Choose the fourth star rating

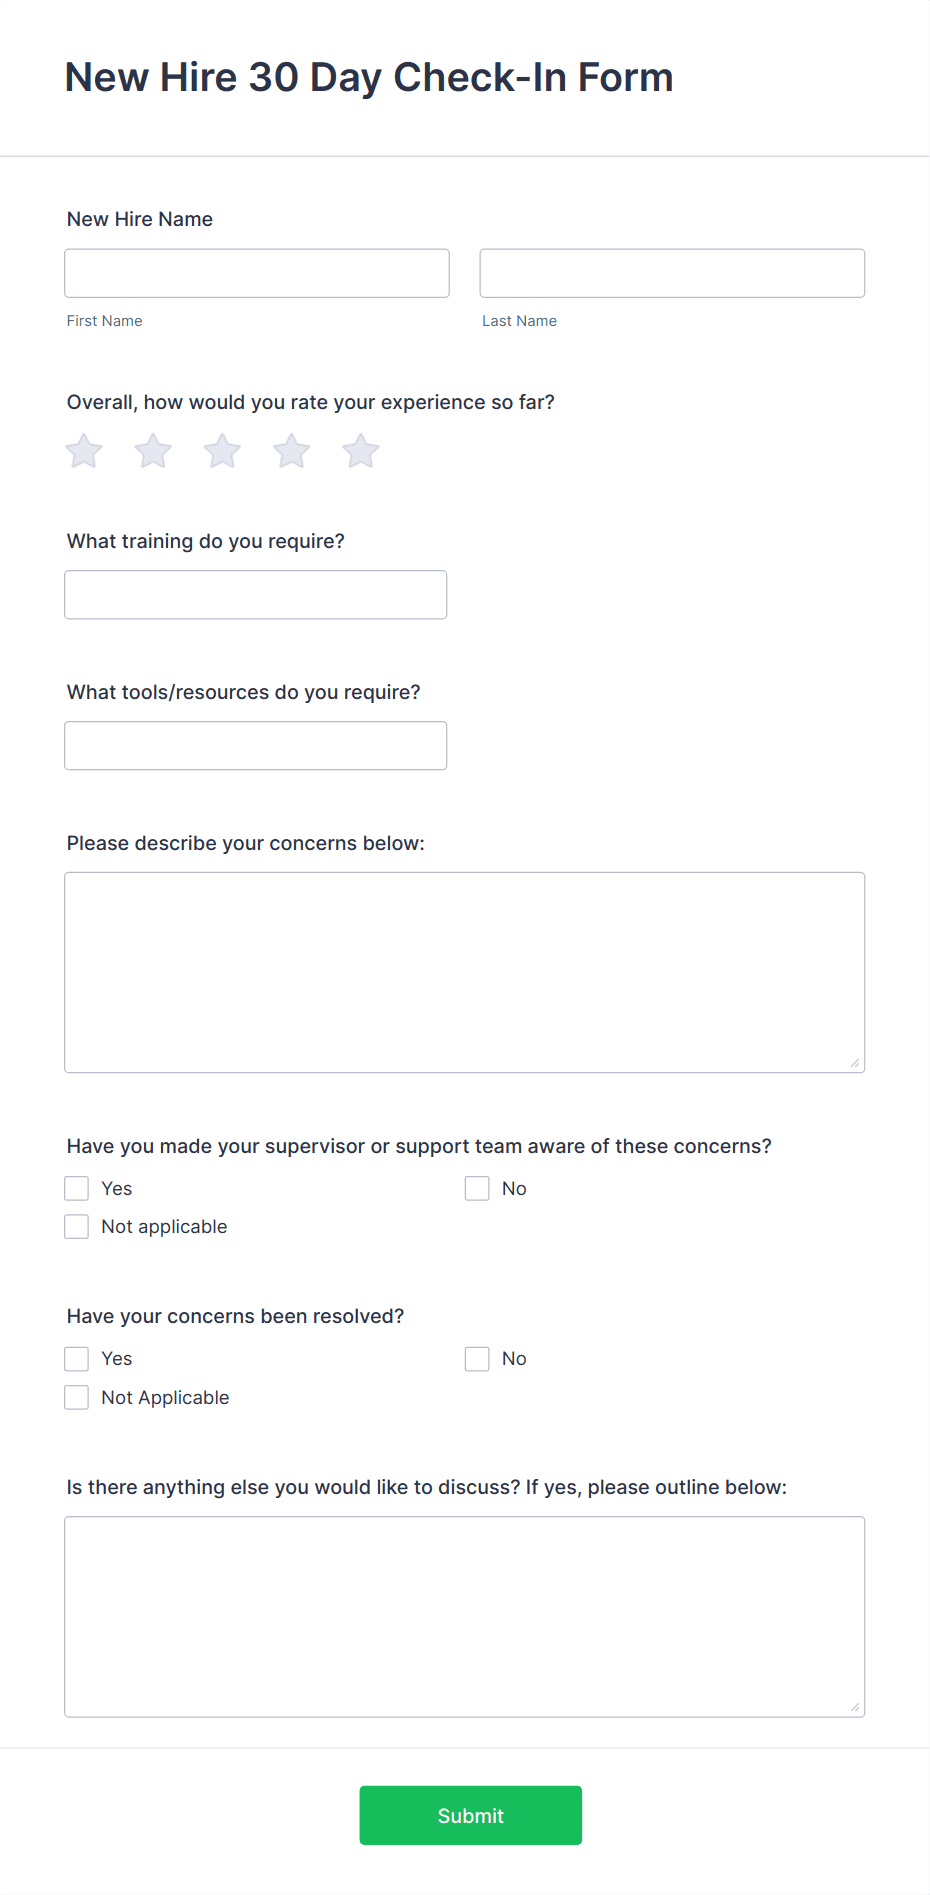tap(291, 451)
